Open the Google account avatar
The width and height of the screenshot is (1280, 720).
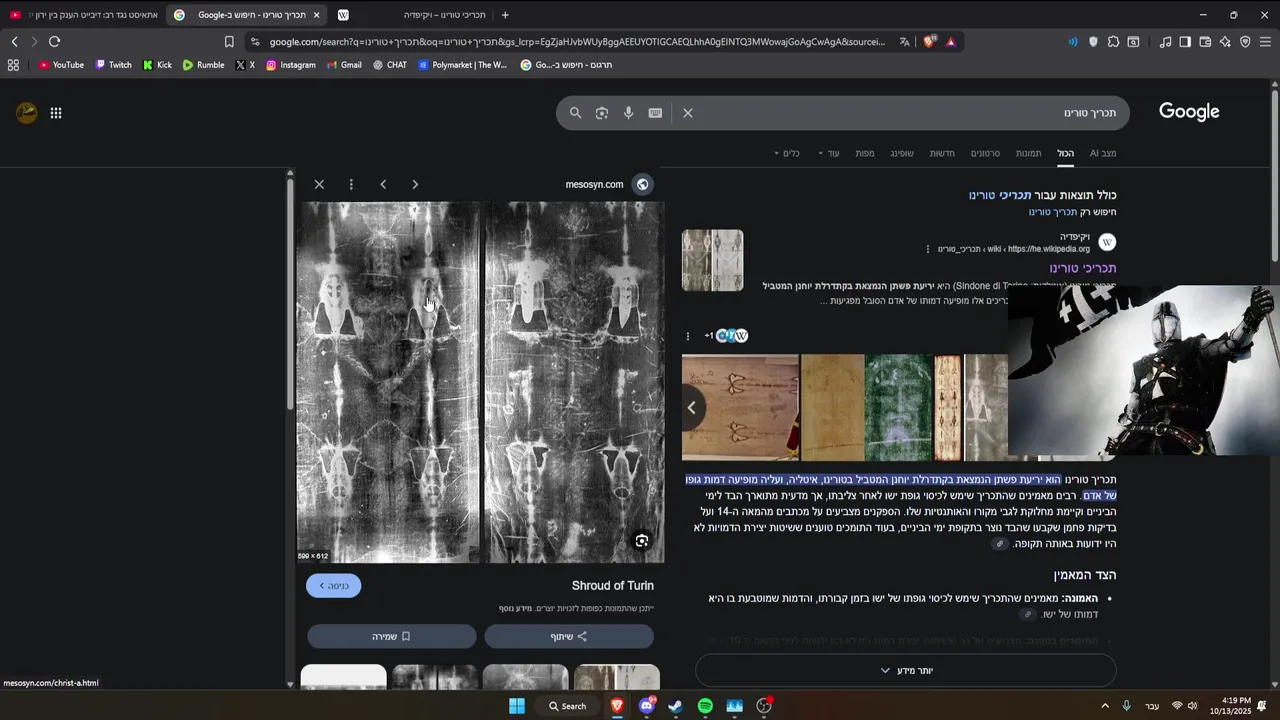pos(27,113)
